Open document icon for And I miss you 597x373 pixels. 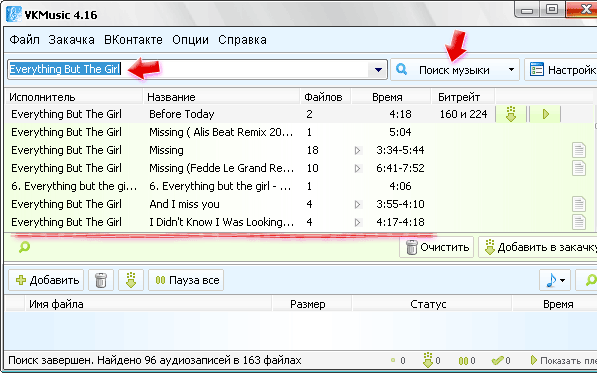pyautogui.click(x=579, y=204)
